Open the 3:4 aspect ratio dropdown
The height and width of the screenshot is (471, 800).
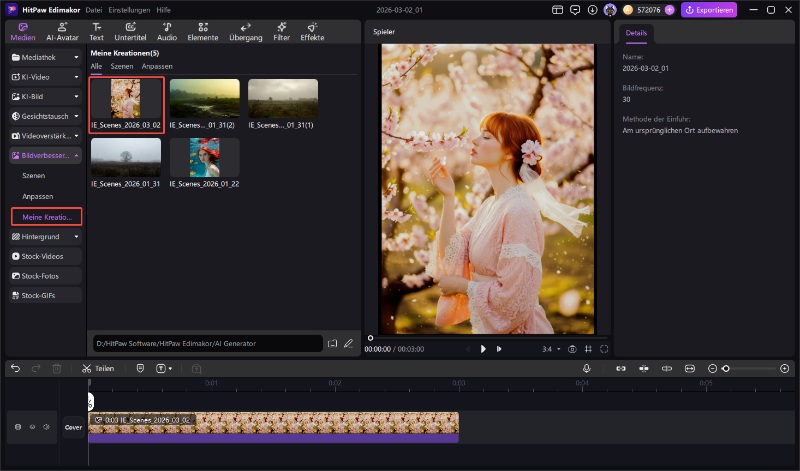tap(550, 349)
